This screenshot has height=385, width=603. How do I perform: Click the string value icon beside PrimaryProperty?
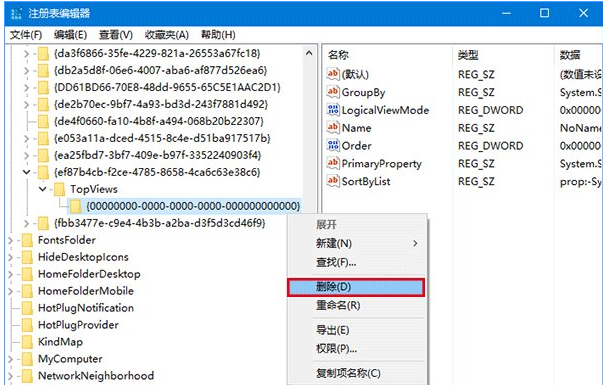(333, 163)
